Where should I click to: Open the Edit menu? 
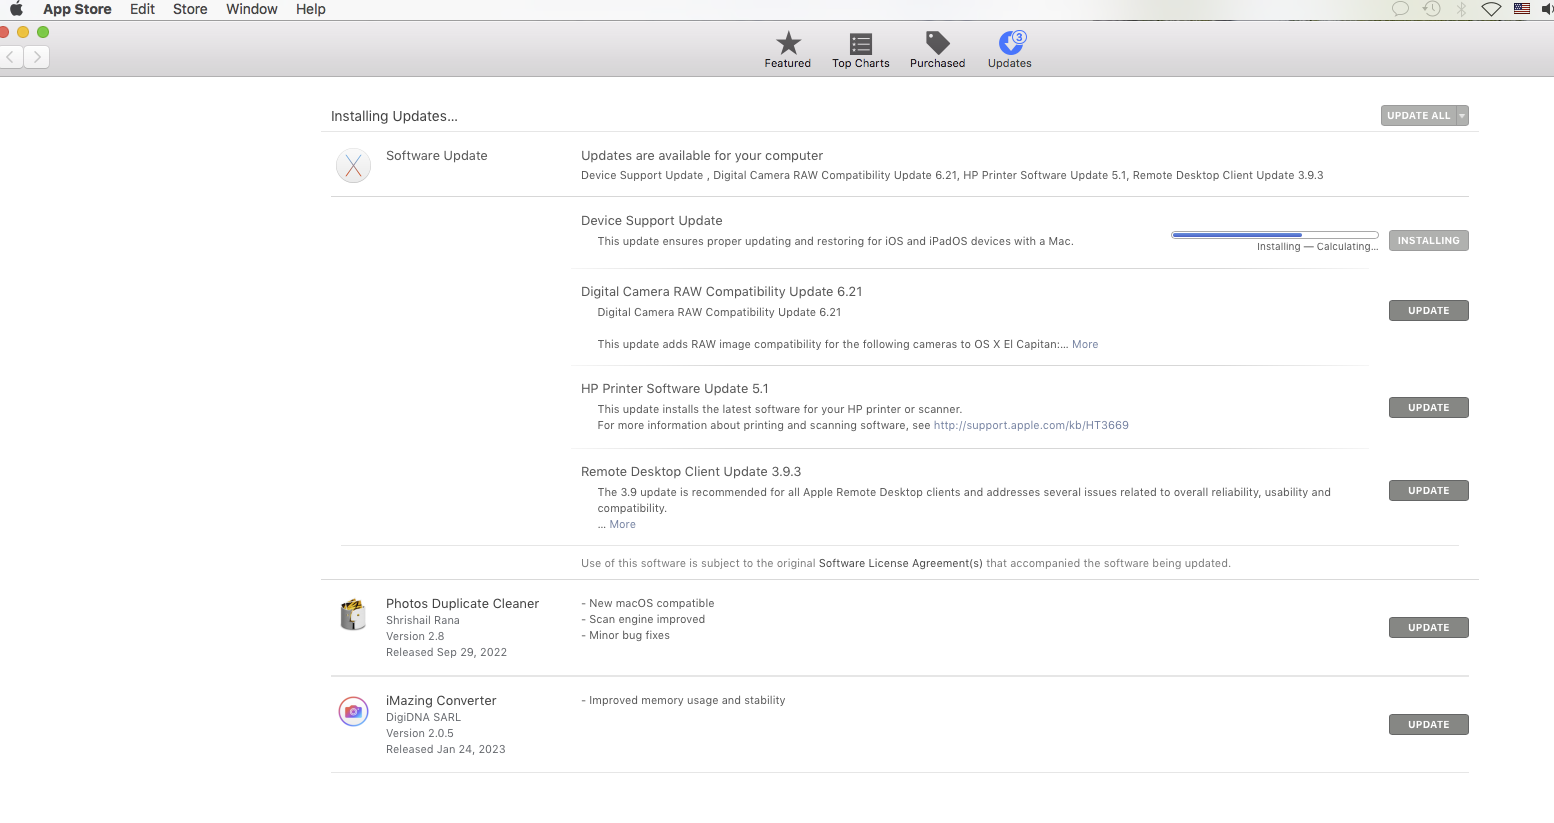[142, 9]
